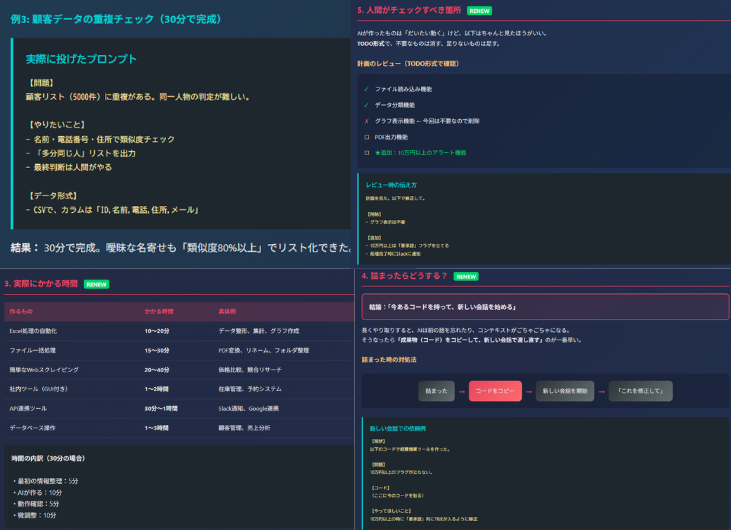Click the heading 3. 実際にかかる時間
The image size is (731, 530).
[x=41, y=284]
